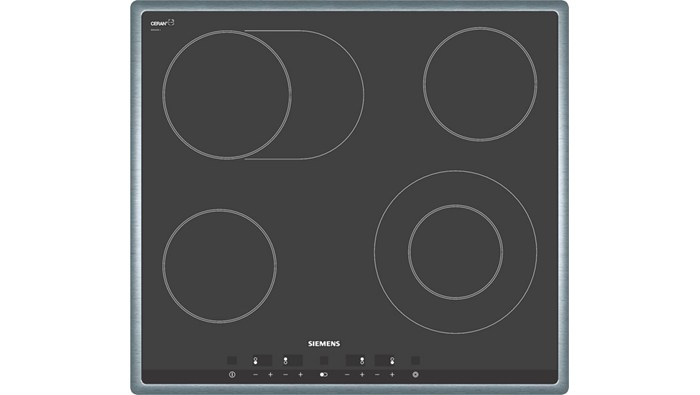
Task: Decrease heat for front-left zone with minus
Action: (x=255, y=374)
